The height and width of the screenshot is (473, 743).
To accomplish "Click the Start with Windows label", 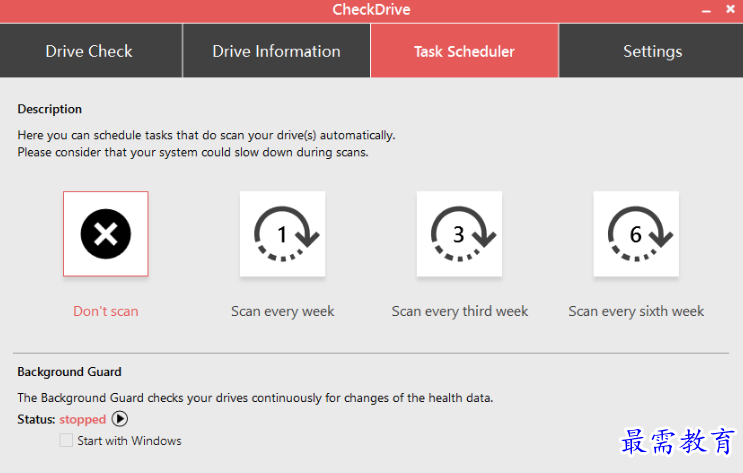I will pos(129,441).
